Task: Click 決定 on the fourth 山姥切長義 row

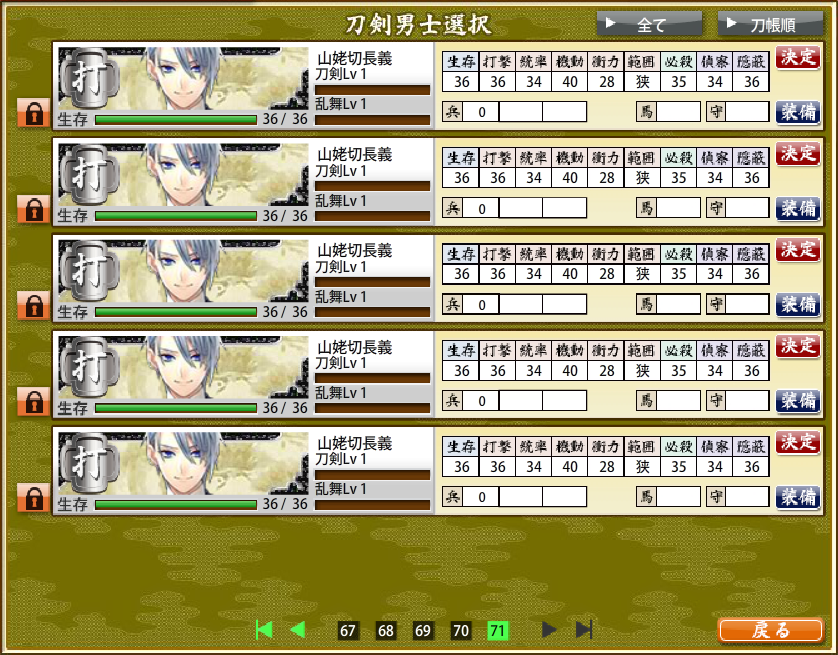Action: click(x=798, y=347)
